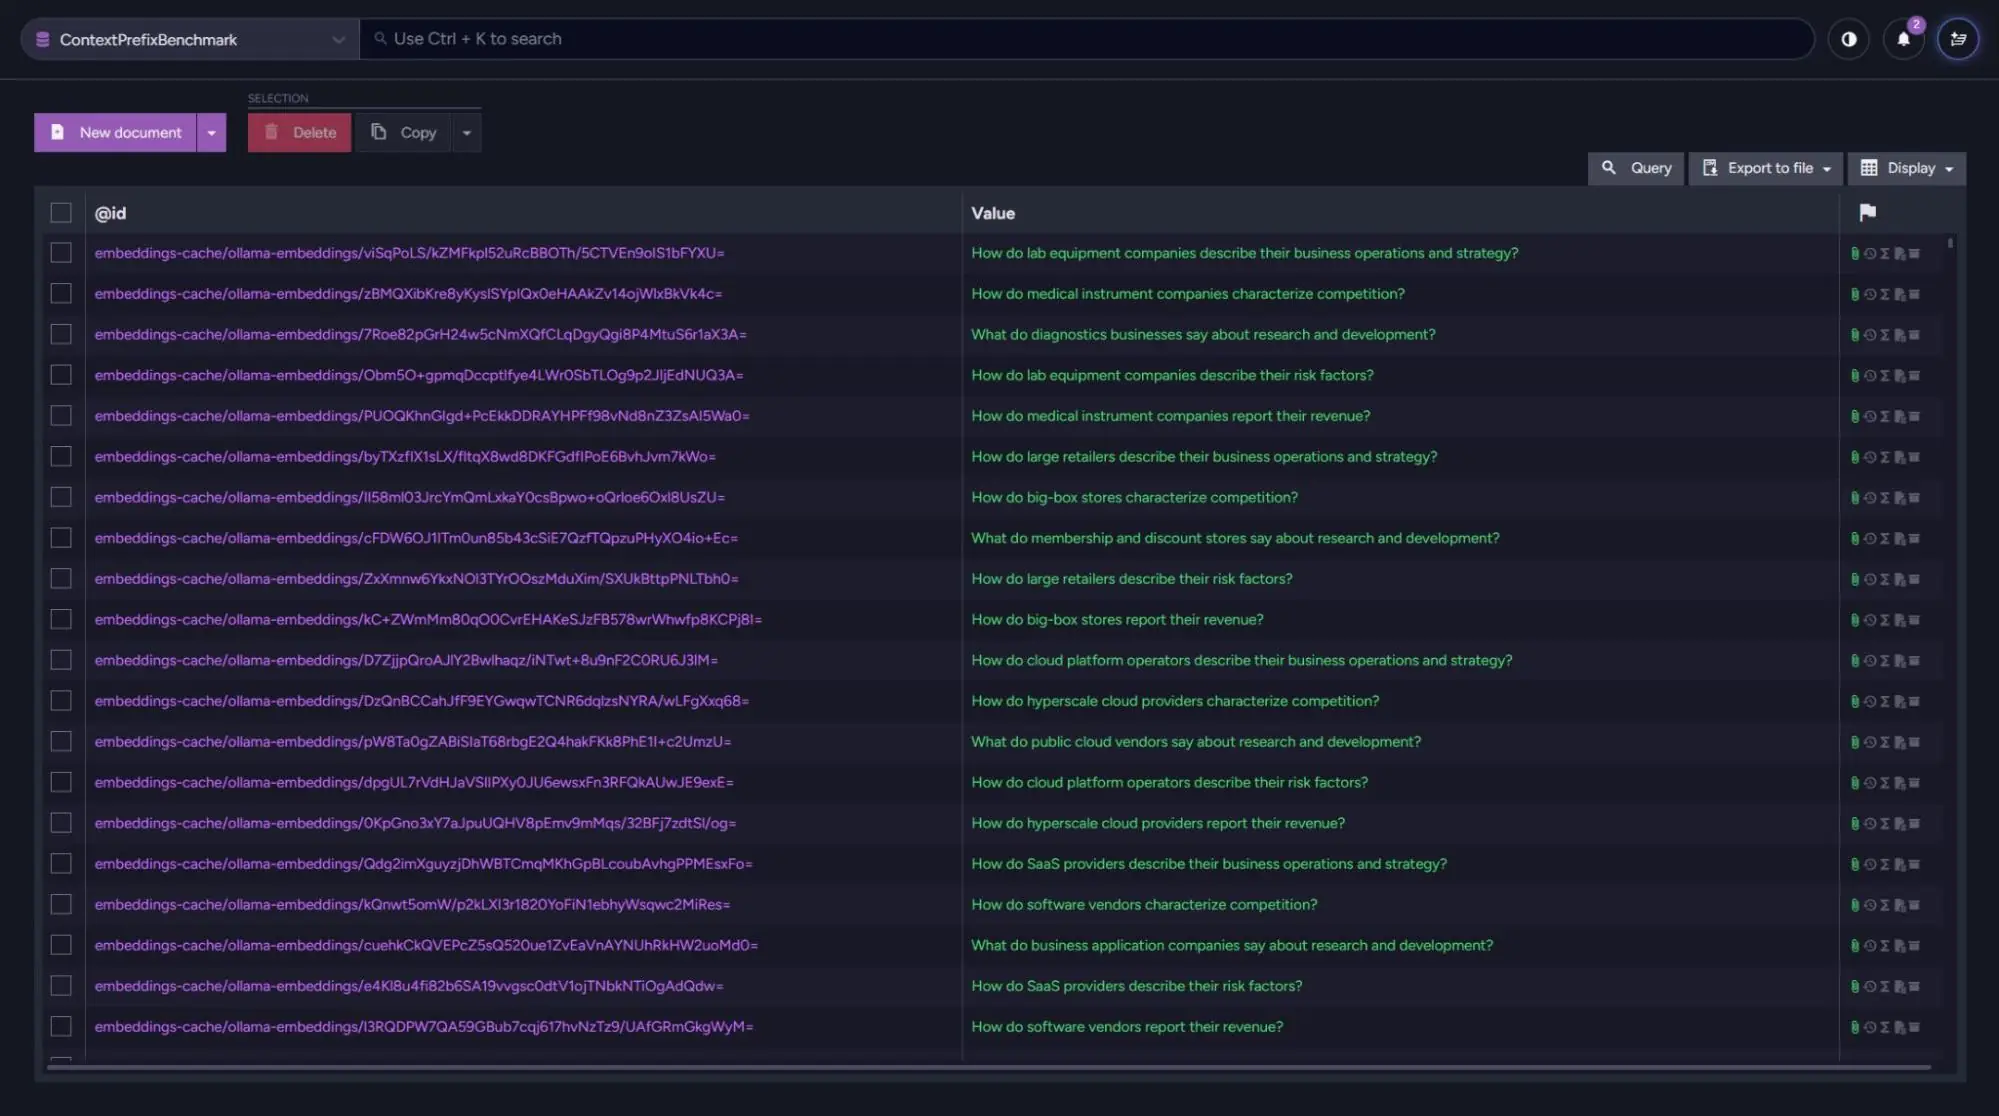Toggle the dark/light theme icon
Image resolution: width=1999 pixels, height=1116 pixels.
(x=1848, y=39)
